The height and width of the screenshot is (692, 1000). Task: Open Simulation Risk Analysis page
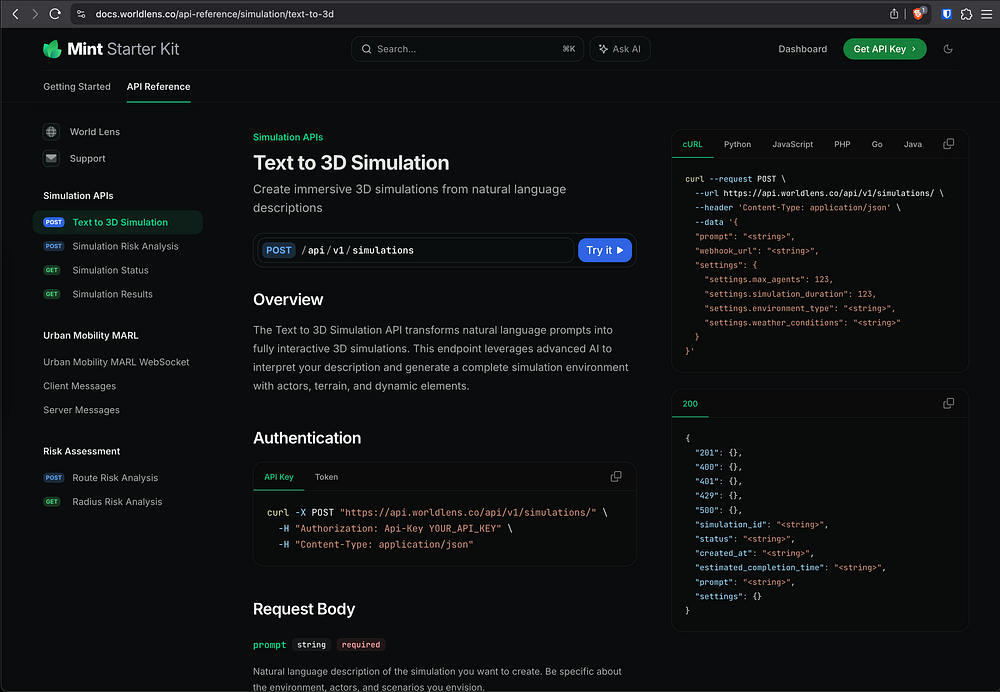coord(125,246)
